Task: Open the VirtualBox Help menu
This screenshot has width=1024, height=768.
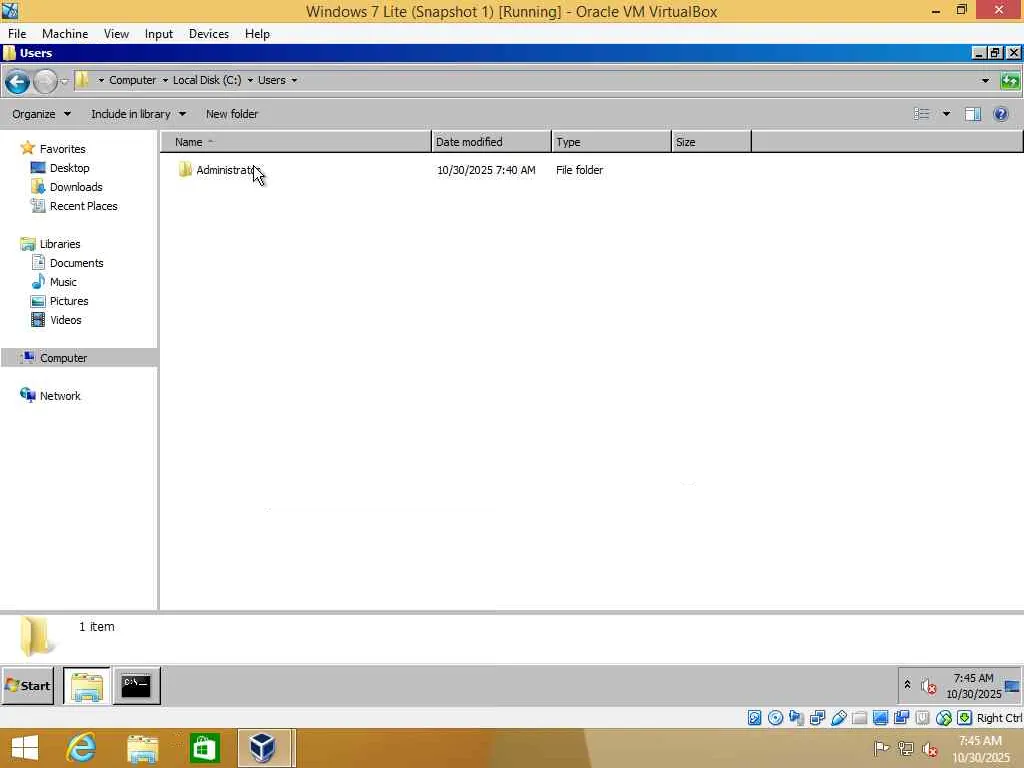Action: click(257, 34)
